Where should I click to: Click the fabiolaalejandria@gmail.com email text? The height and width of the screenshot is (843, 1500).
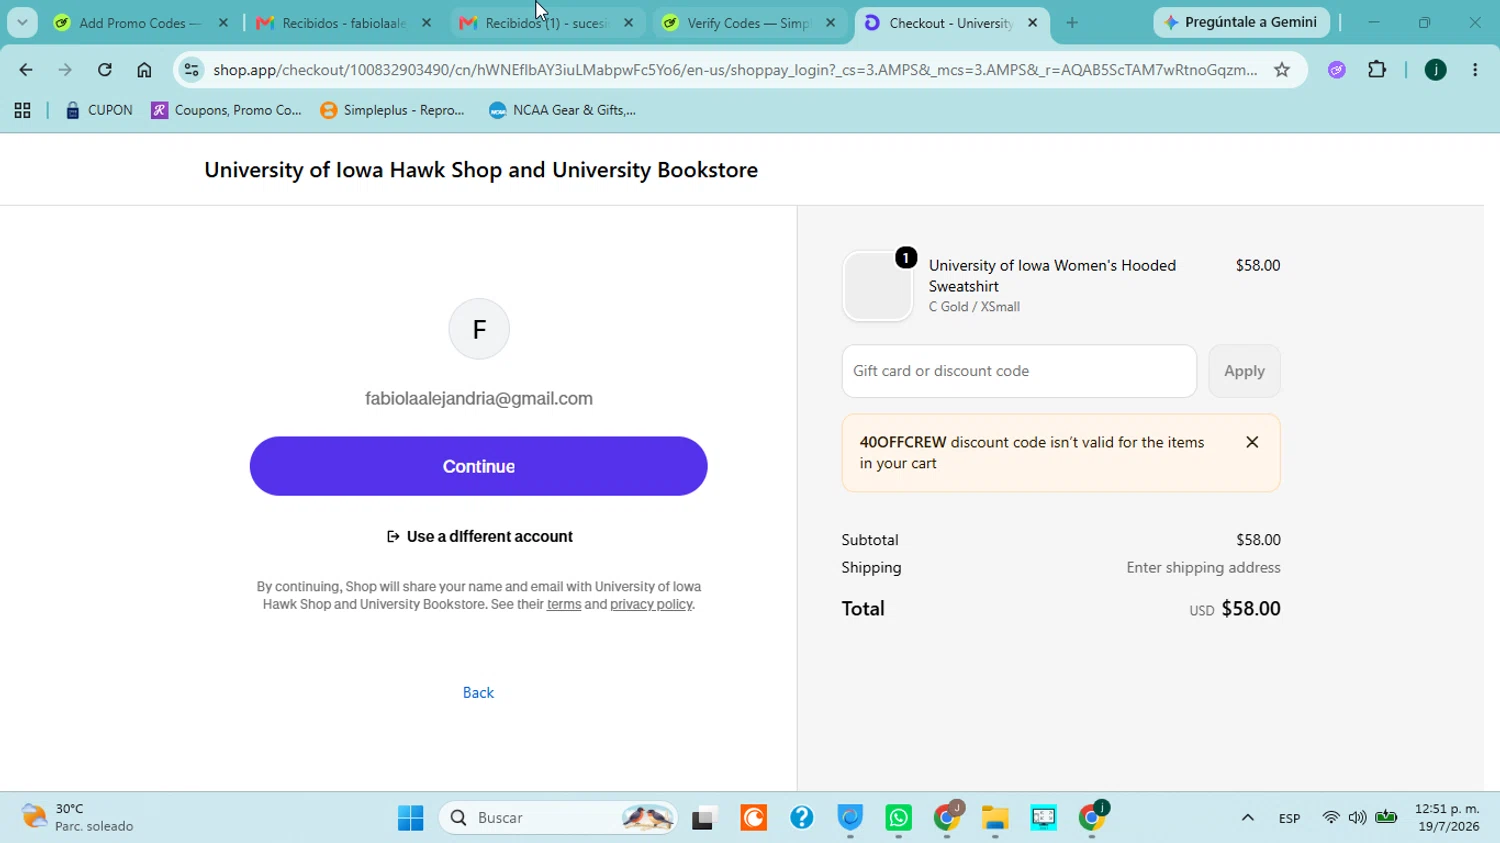point(479,399)
